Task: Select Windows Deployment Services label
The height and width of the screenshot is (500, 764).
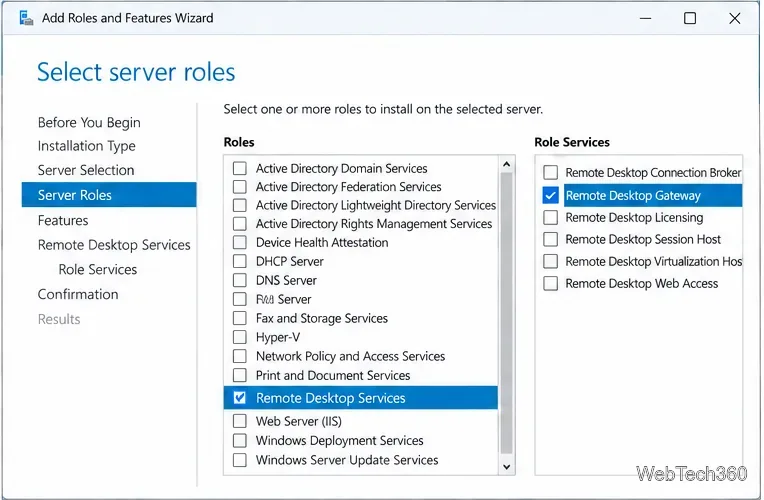Action: (340, 441)
